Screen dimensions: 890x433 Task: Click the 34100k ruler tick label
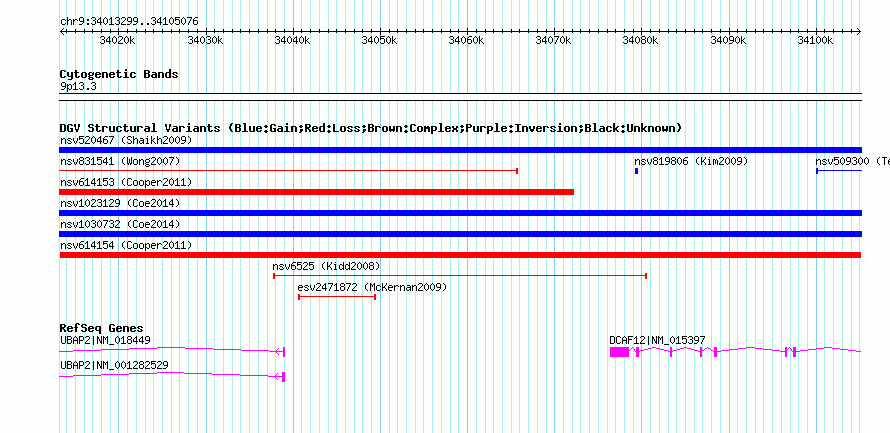pyautogui.click(x=816, y=40)
